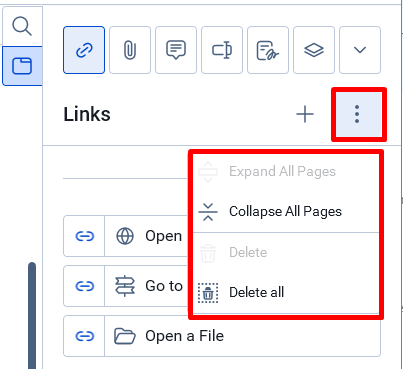Open the Form Fields panel icon
Viewport: 403px width, 369px height.
[x=222, y=50]
